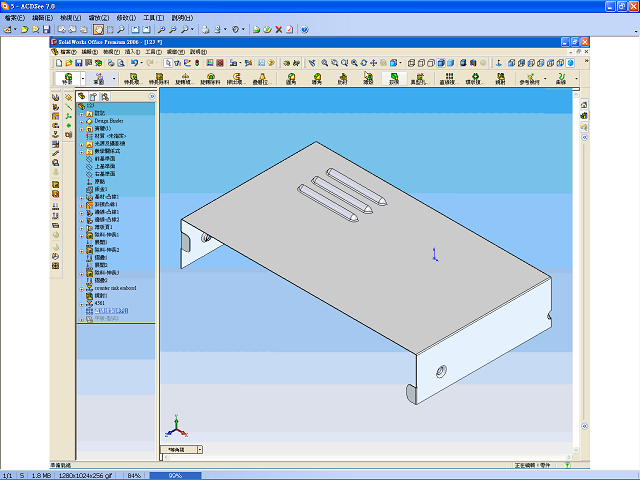The height and width of the screenshot is (480, 640).
Task: Click SolidWorks viewport horizontal scrollbar
Action: [366, 457]
